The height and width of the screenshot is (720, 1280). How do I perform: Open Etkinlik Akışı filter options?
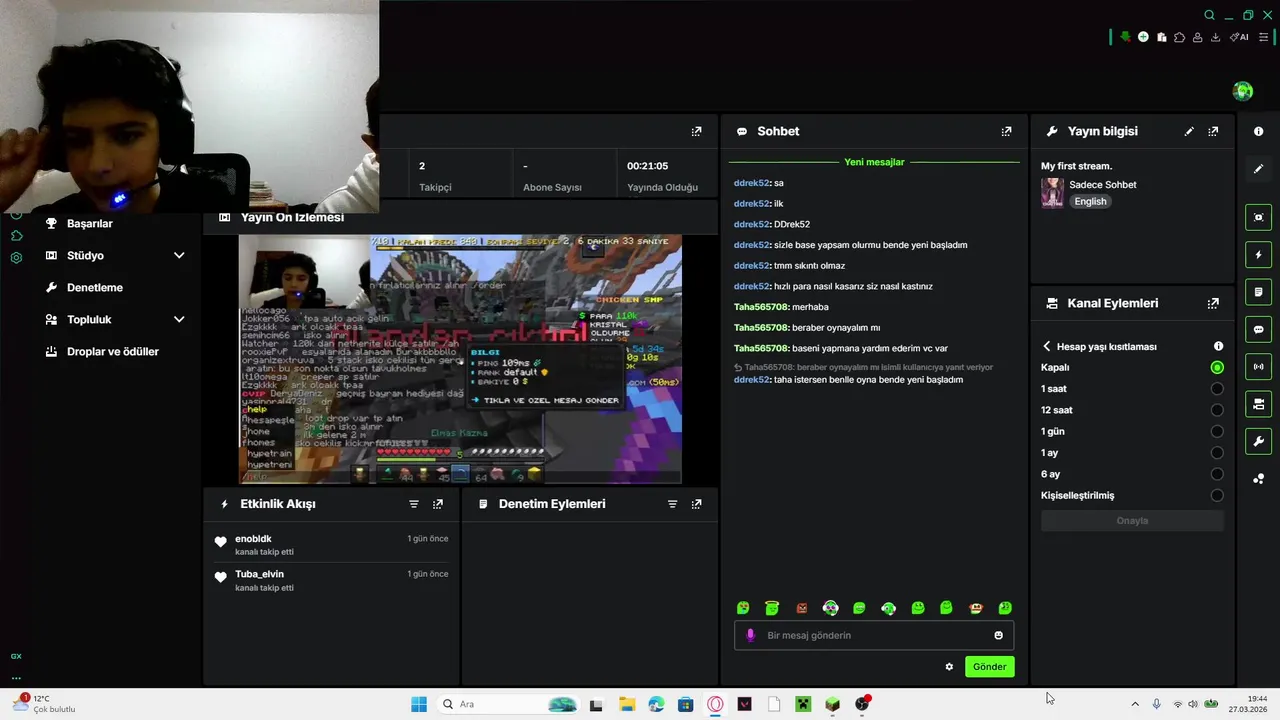coord(414,504)
